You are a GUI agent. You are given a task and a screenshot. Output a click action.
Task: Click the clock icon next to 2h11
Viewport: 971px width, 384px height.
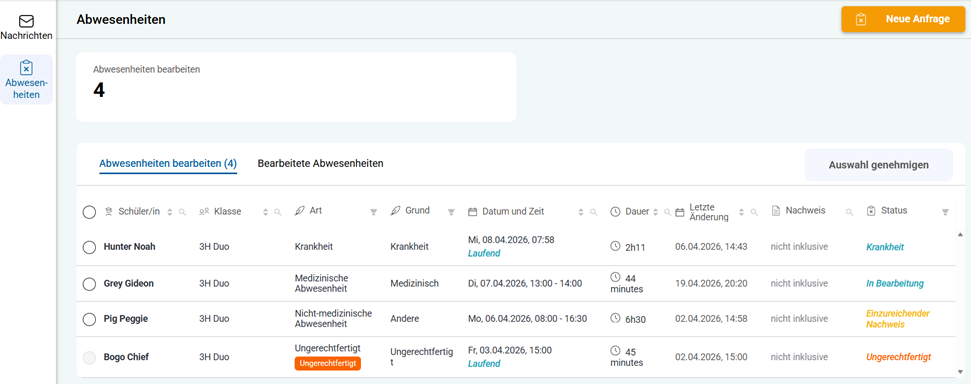616,246
